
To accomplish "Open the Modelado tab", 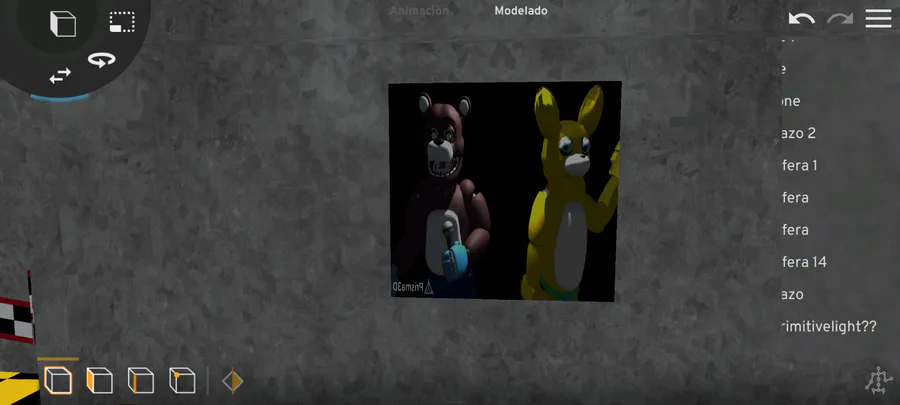I will click(x=521, y=11).
